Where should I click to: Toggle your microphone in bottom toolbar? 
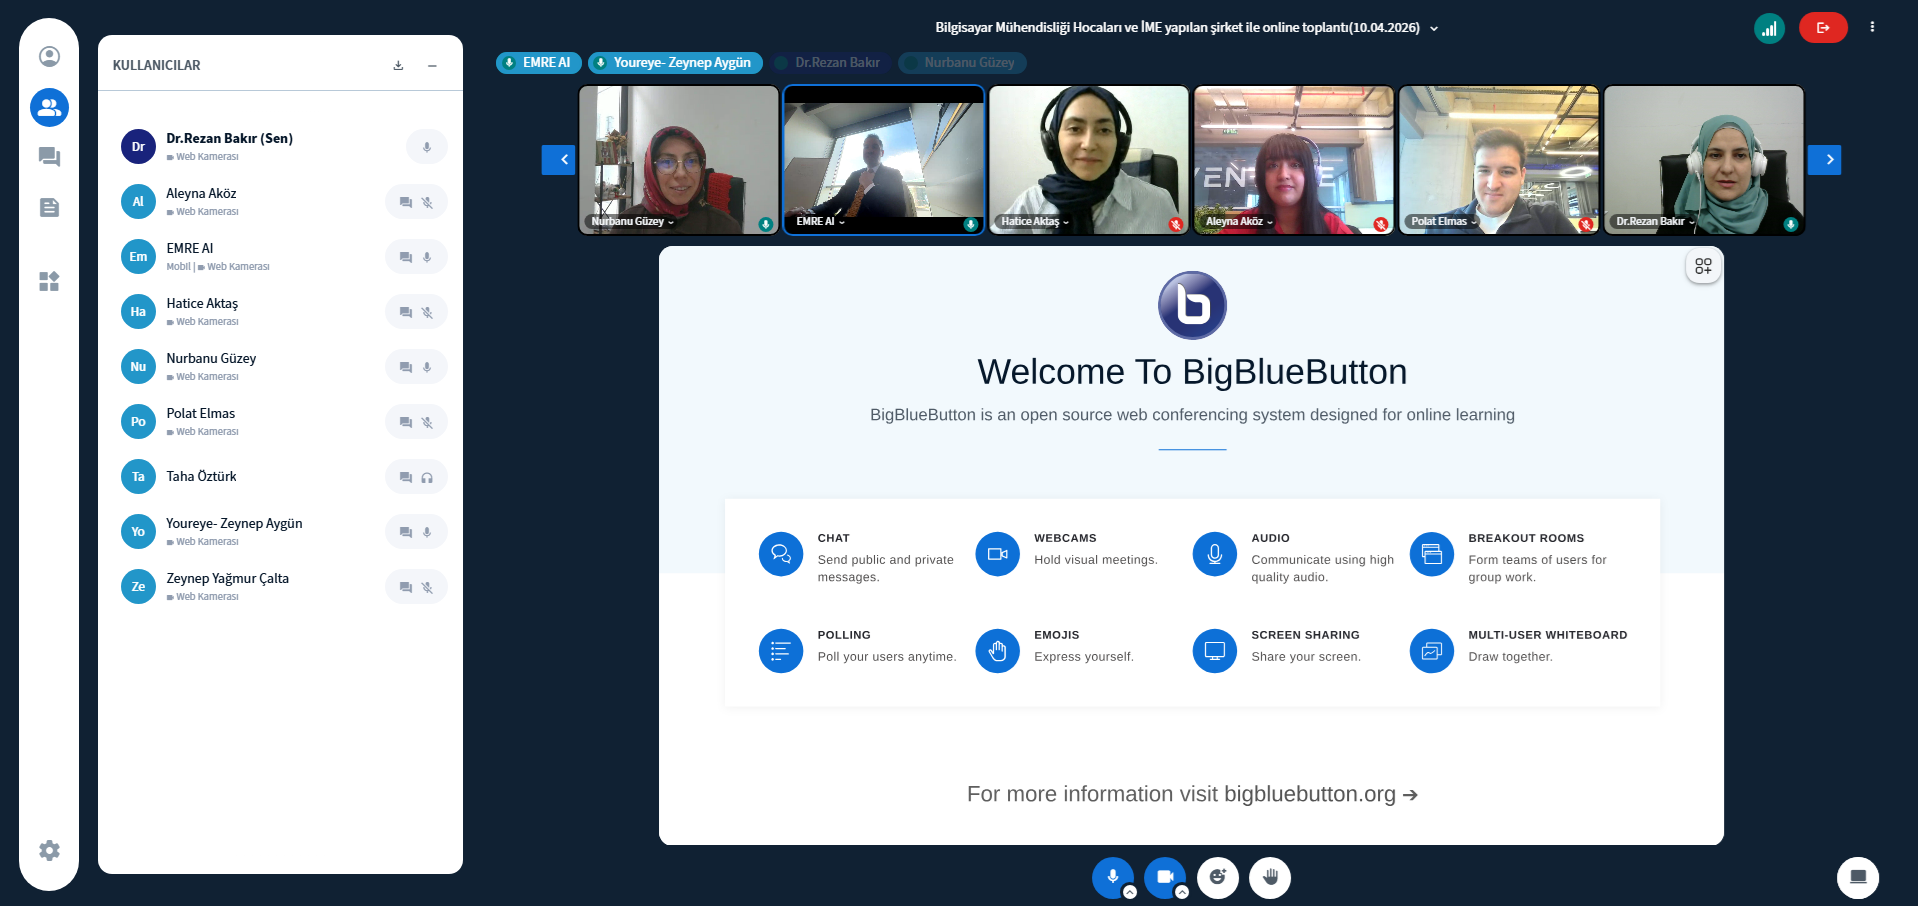(1111, 876)
